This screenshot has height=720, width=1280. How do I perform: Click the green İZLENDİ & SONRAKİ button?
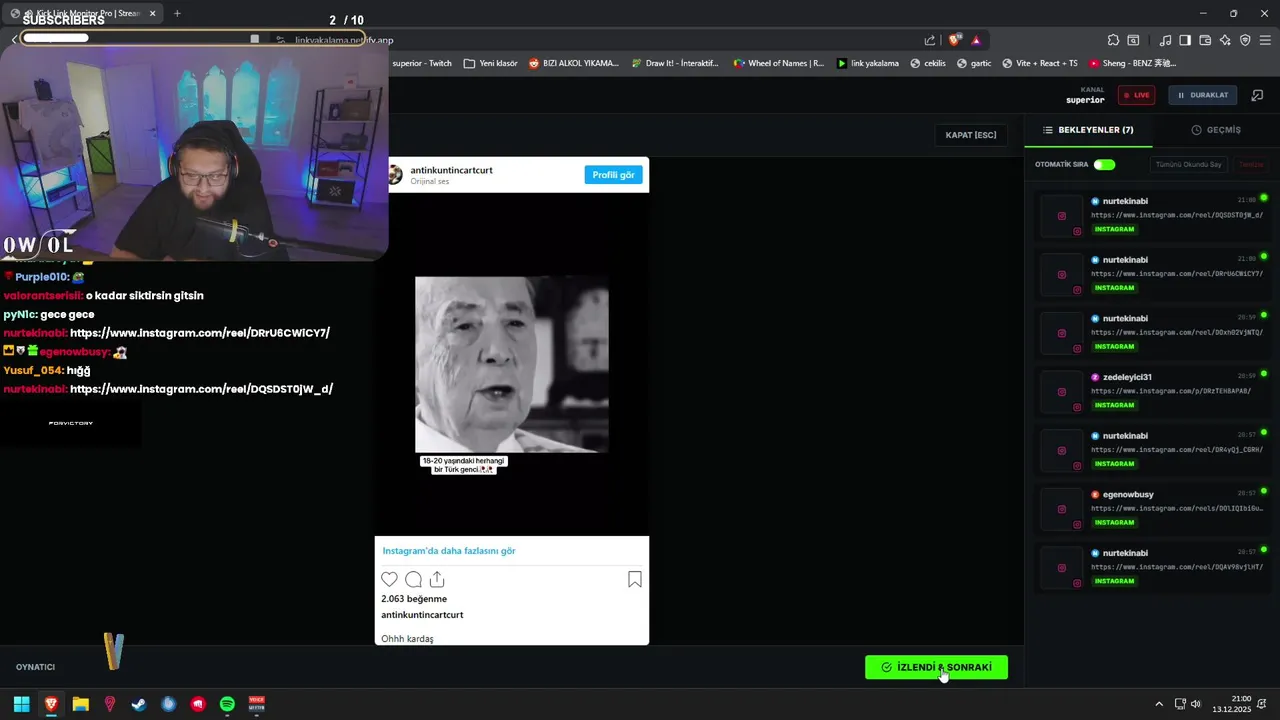click(936, 667)
